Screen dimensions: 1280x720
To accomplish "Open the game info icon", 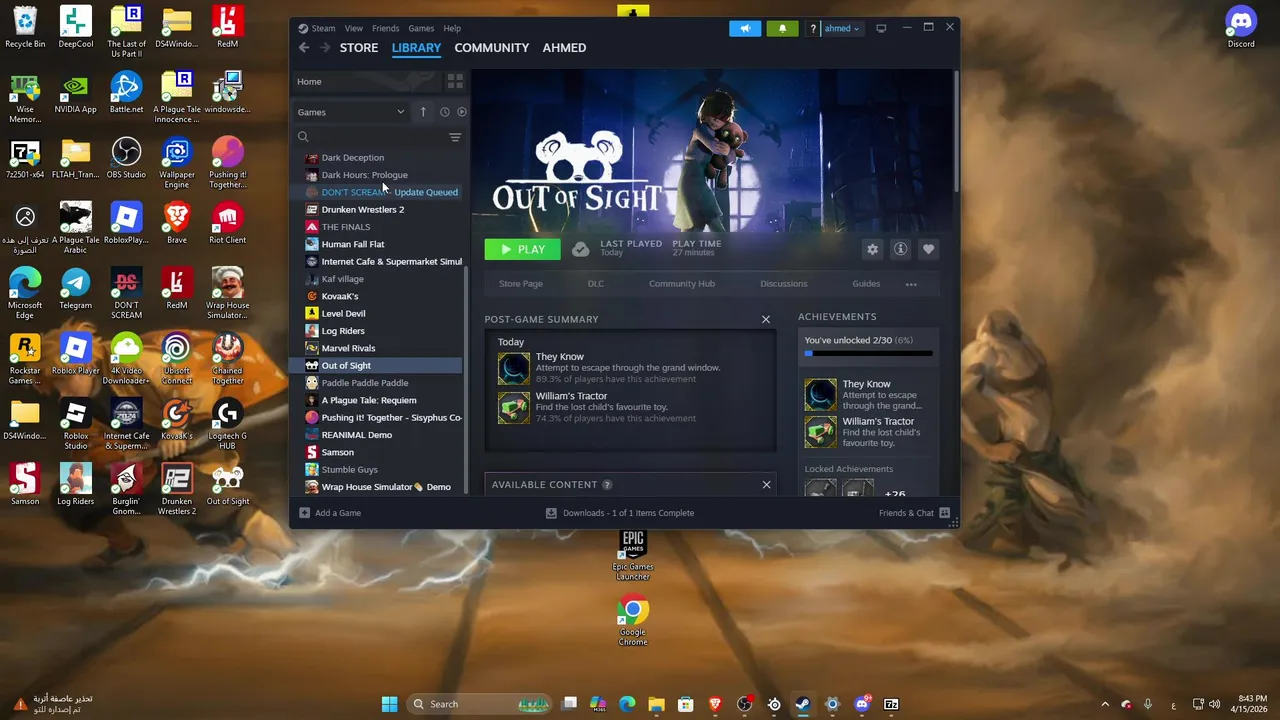I will (900, 249).
